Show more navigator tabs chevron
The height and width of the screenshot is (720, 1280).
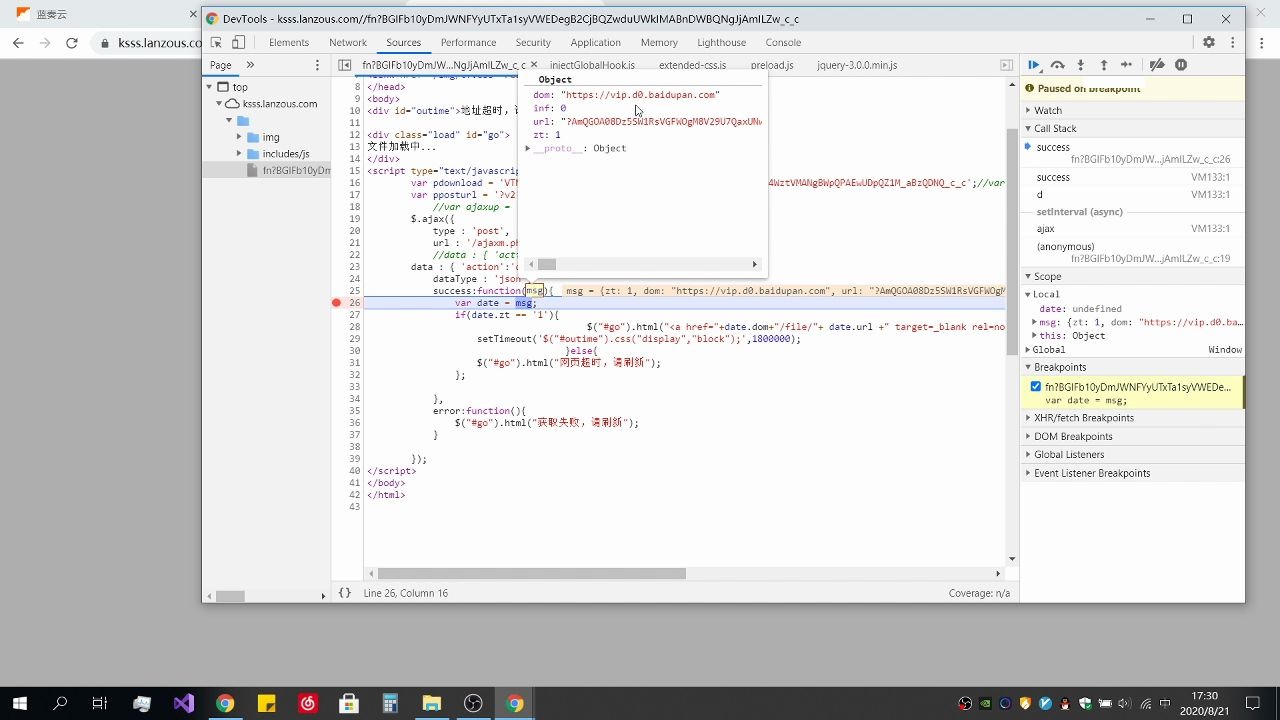(x=250, y=65)
